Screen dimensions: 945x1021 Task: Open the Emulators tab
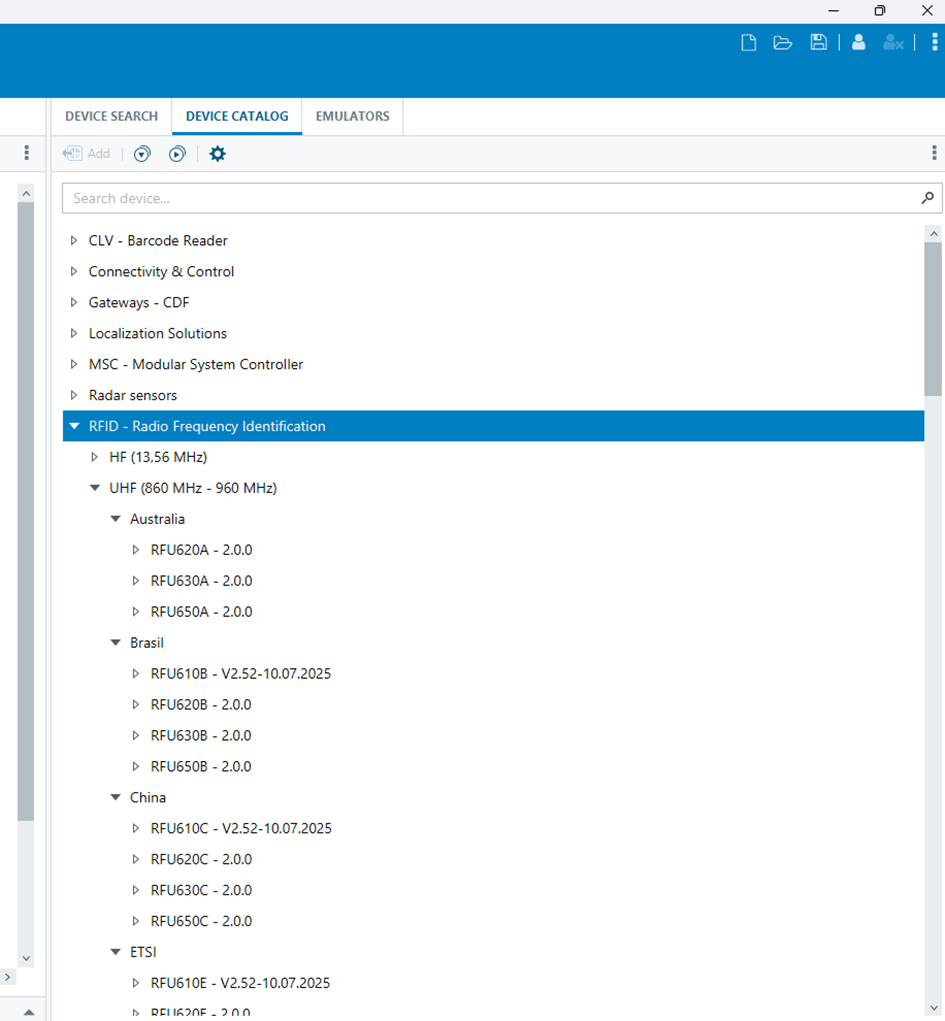point(352,116)
